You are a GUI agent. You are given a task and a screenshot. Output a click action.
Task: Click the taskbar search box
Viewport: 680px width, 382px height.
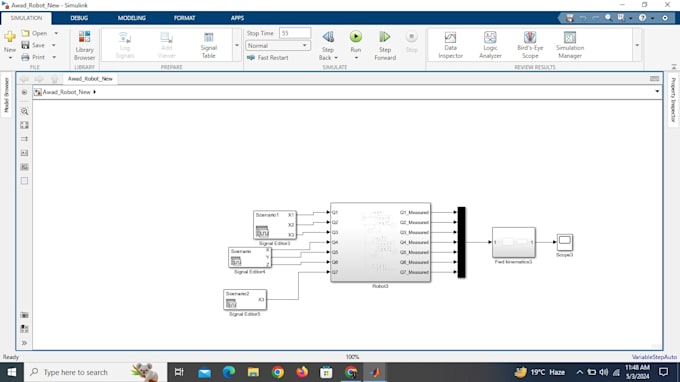[95, 372]
